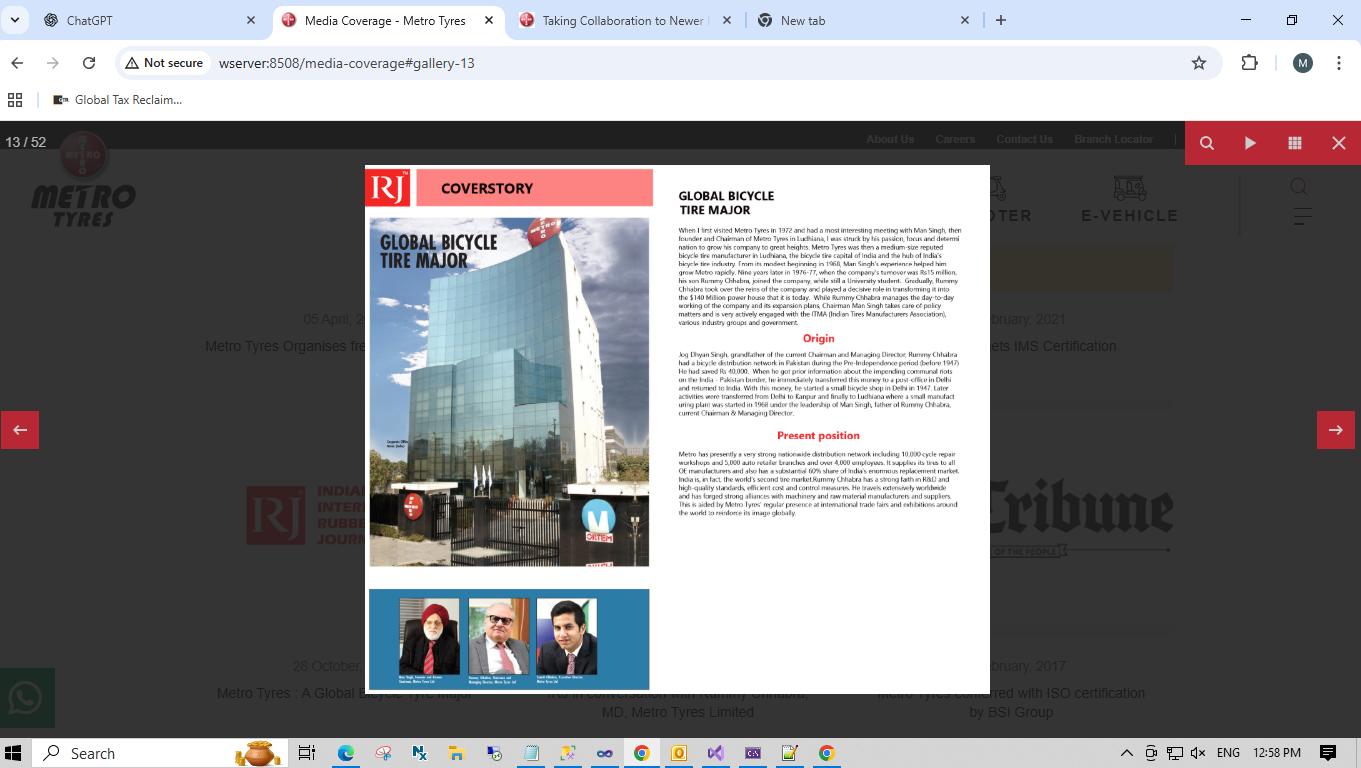Start the gallery slideshow play button
Screen dimensions: 1361x768
pyautogui.click(x=1251, y=143)
